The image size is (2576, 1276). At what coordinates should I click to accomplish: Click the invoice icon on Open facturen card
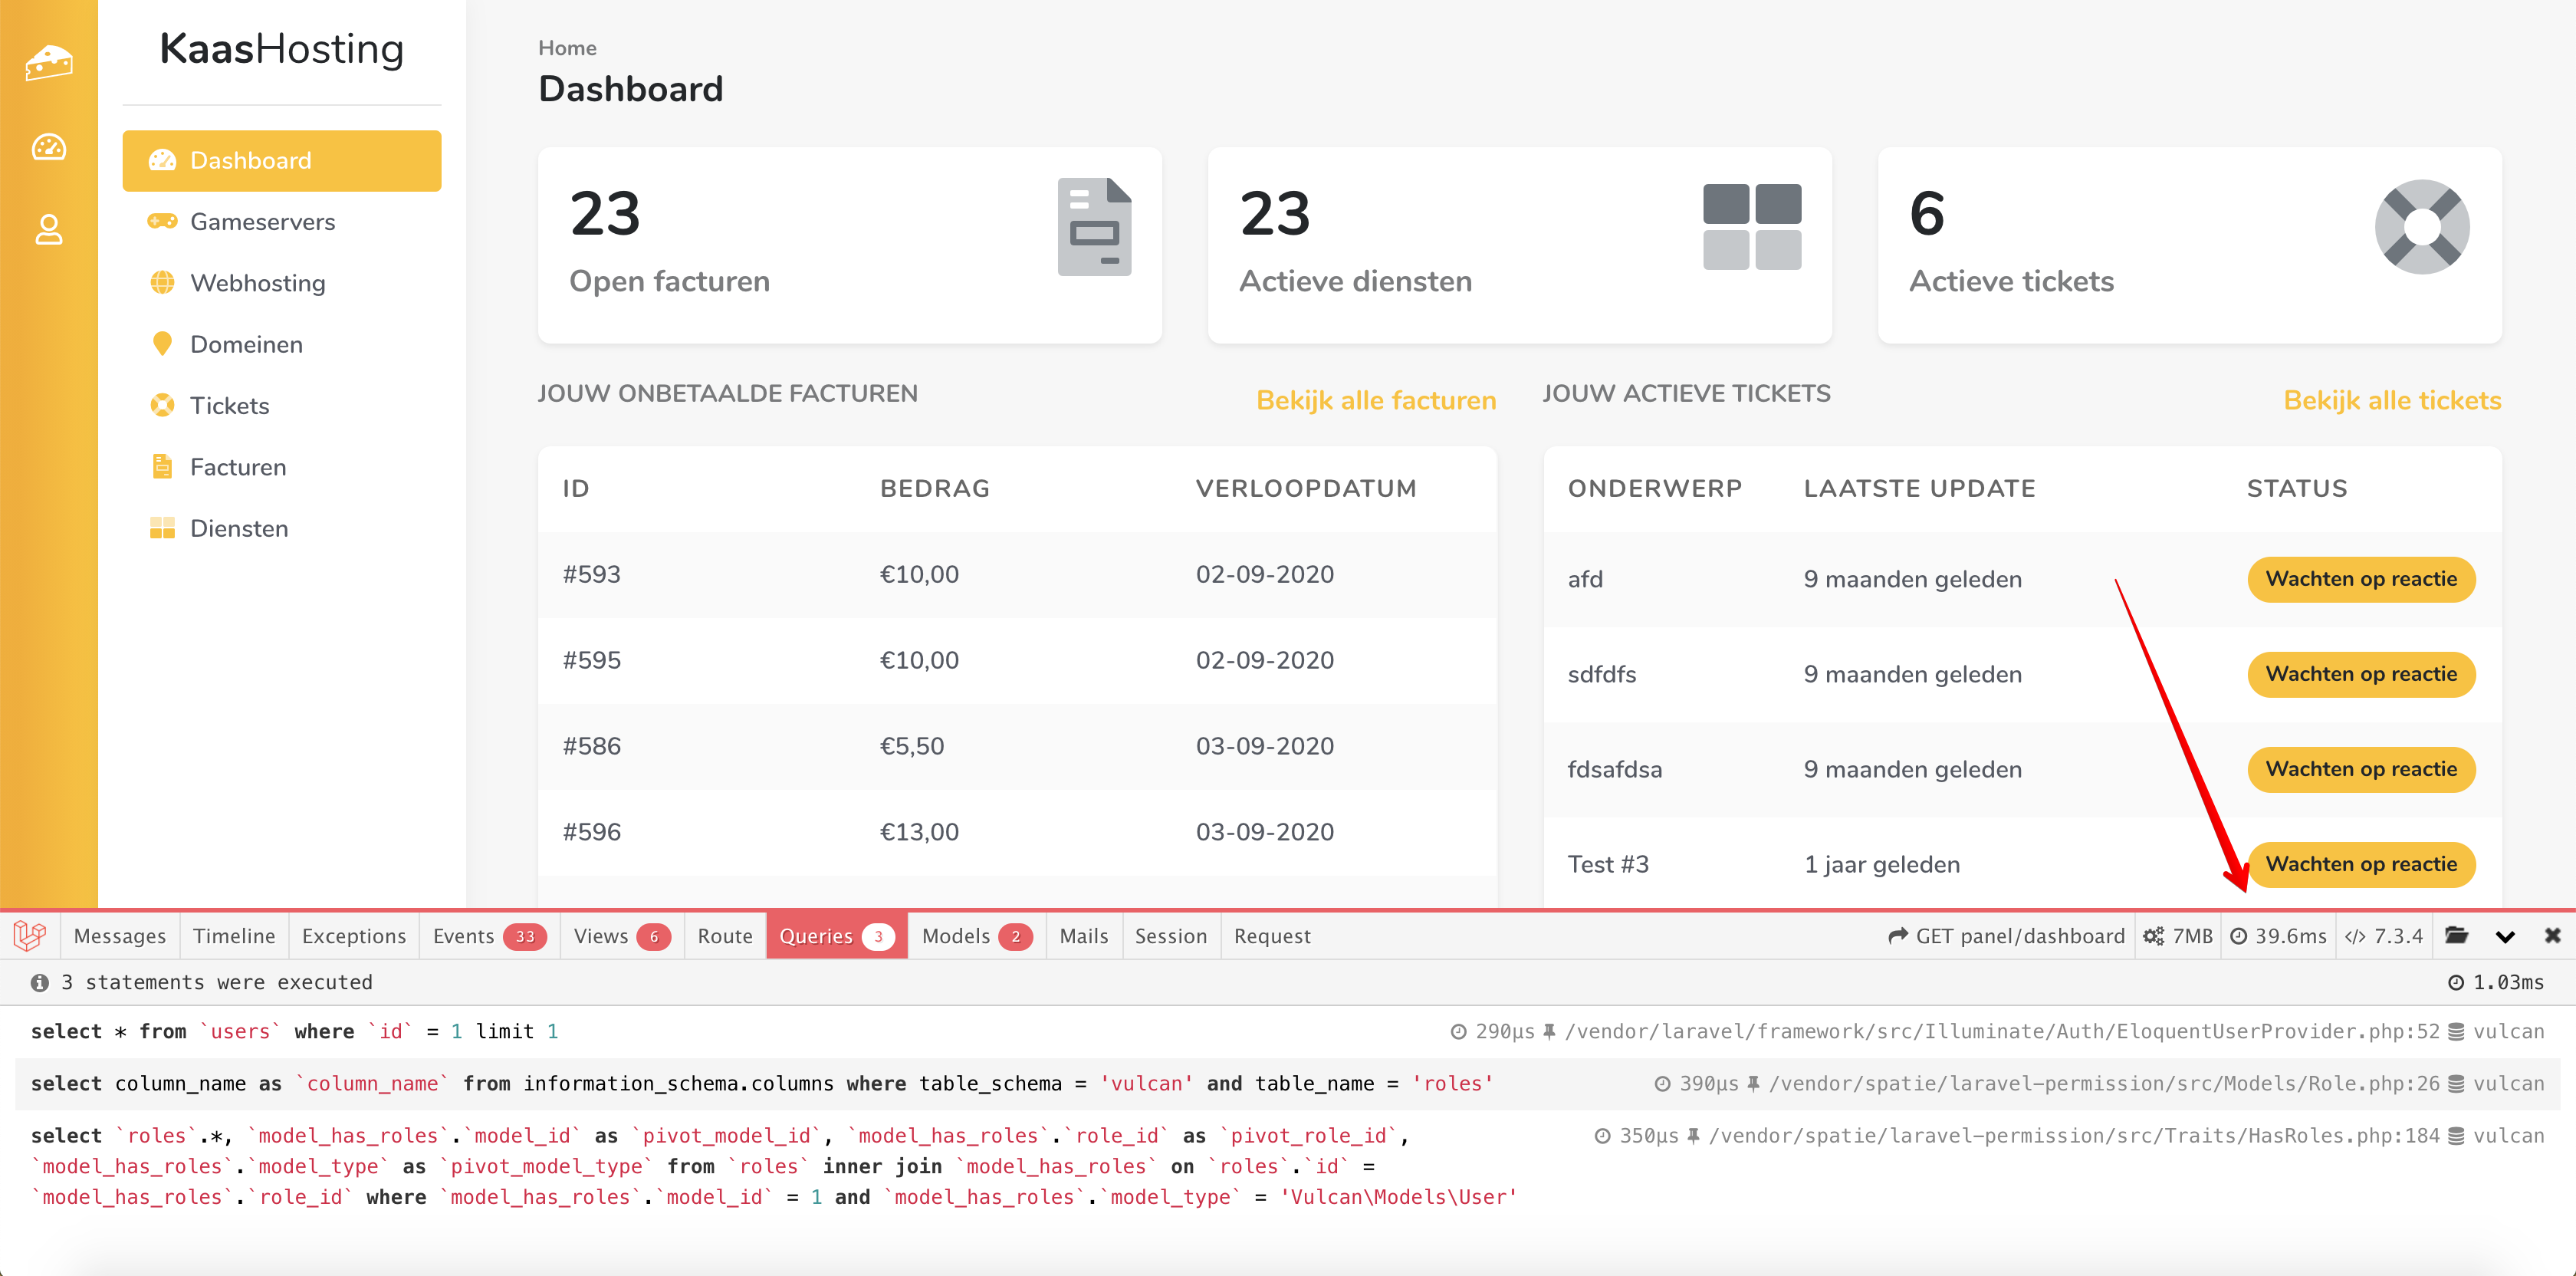[x=1094, y=227]
